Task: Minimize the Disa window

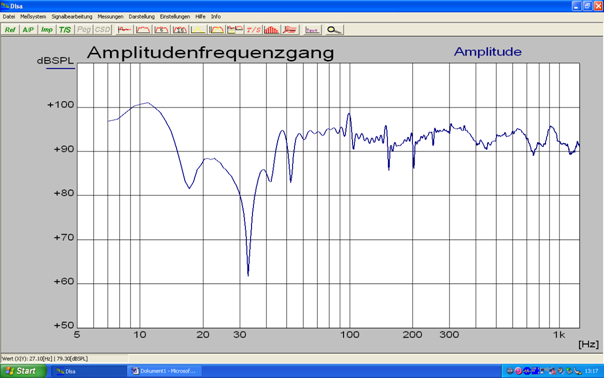Action: 576,6
